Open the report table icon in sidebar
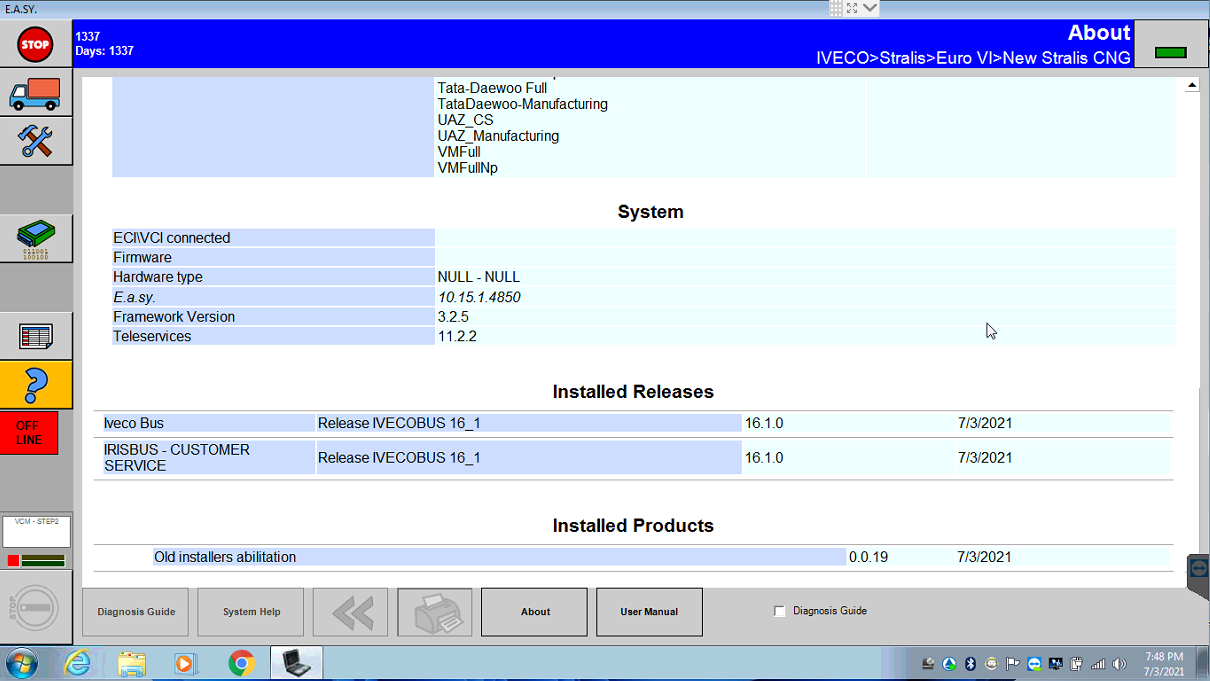This screenshot has width=1210, height=681. [36, 335]
